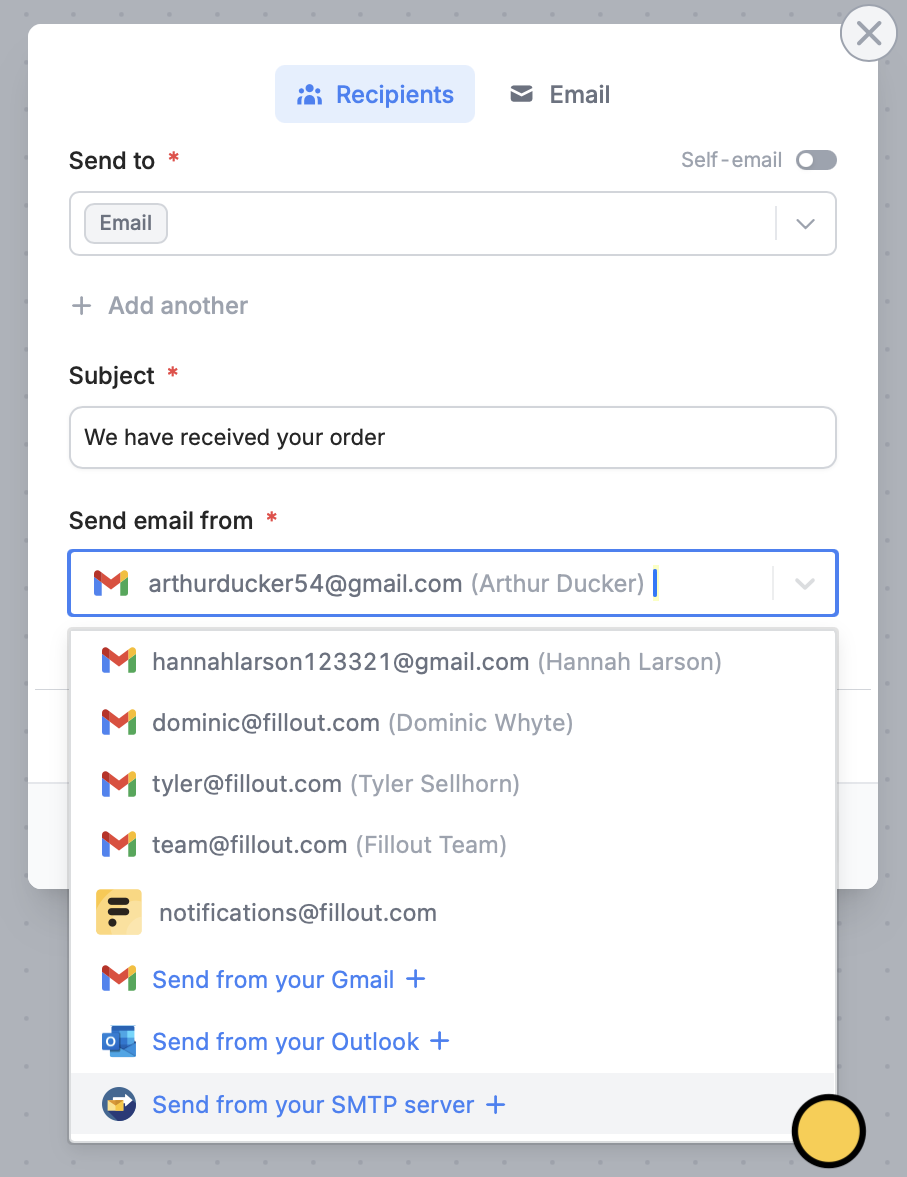This screenshot has width=907, height=1177.
Task: Click the Gmail icon beside hannahlarson123321@gmail.com
Action: coord(119,661)
